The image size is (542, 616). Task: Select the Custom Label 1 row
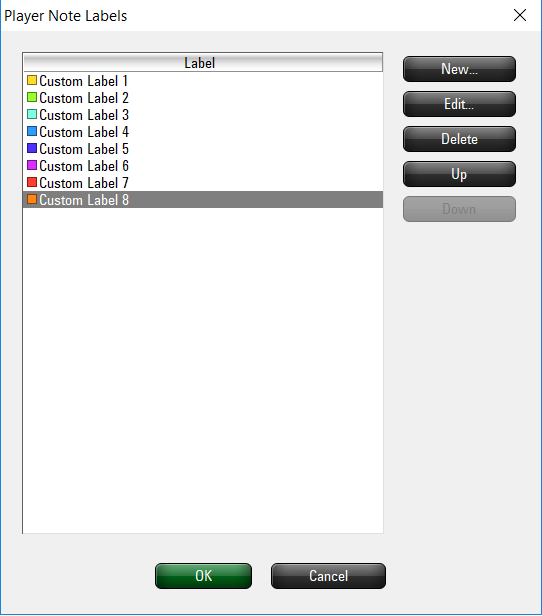coord(203,81)
